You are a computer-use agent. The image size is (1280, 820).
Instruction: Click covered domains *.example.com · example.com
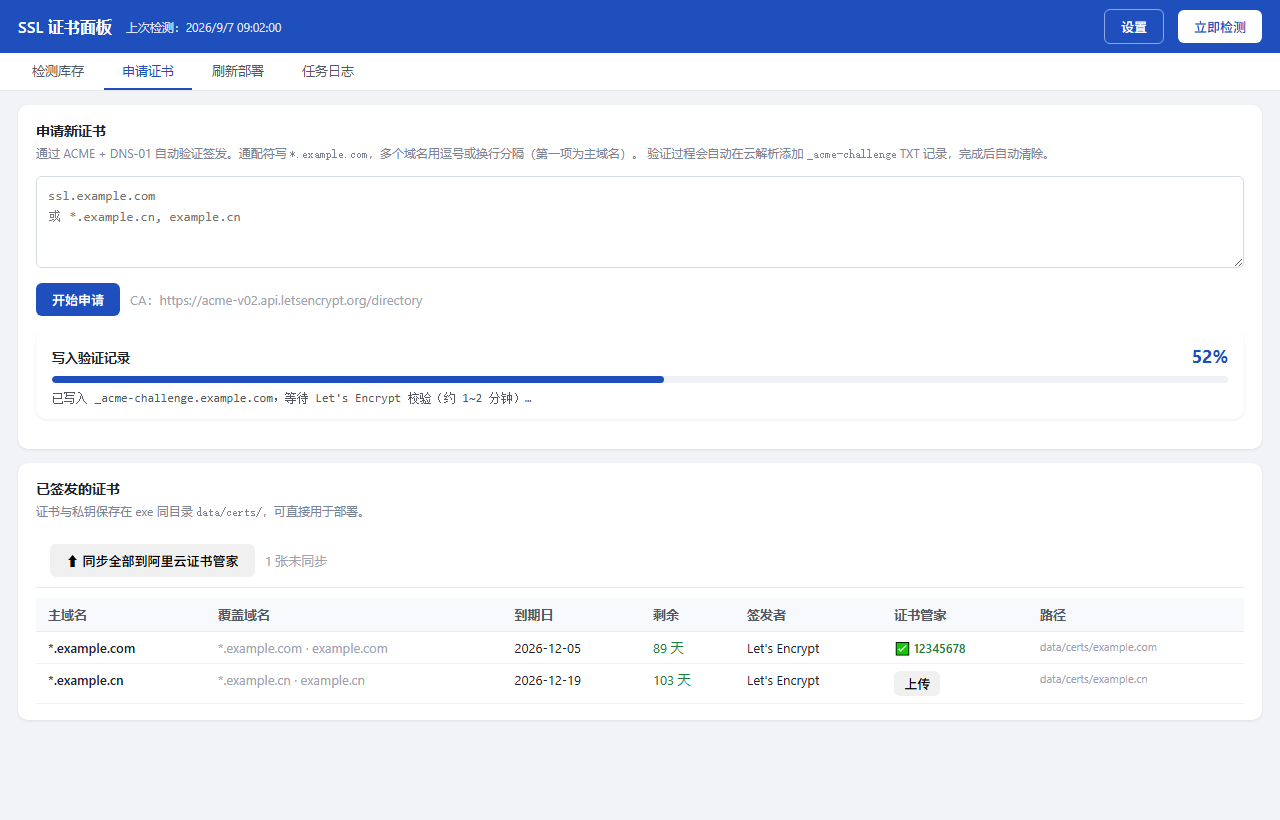[303, 648]
